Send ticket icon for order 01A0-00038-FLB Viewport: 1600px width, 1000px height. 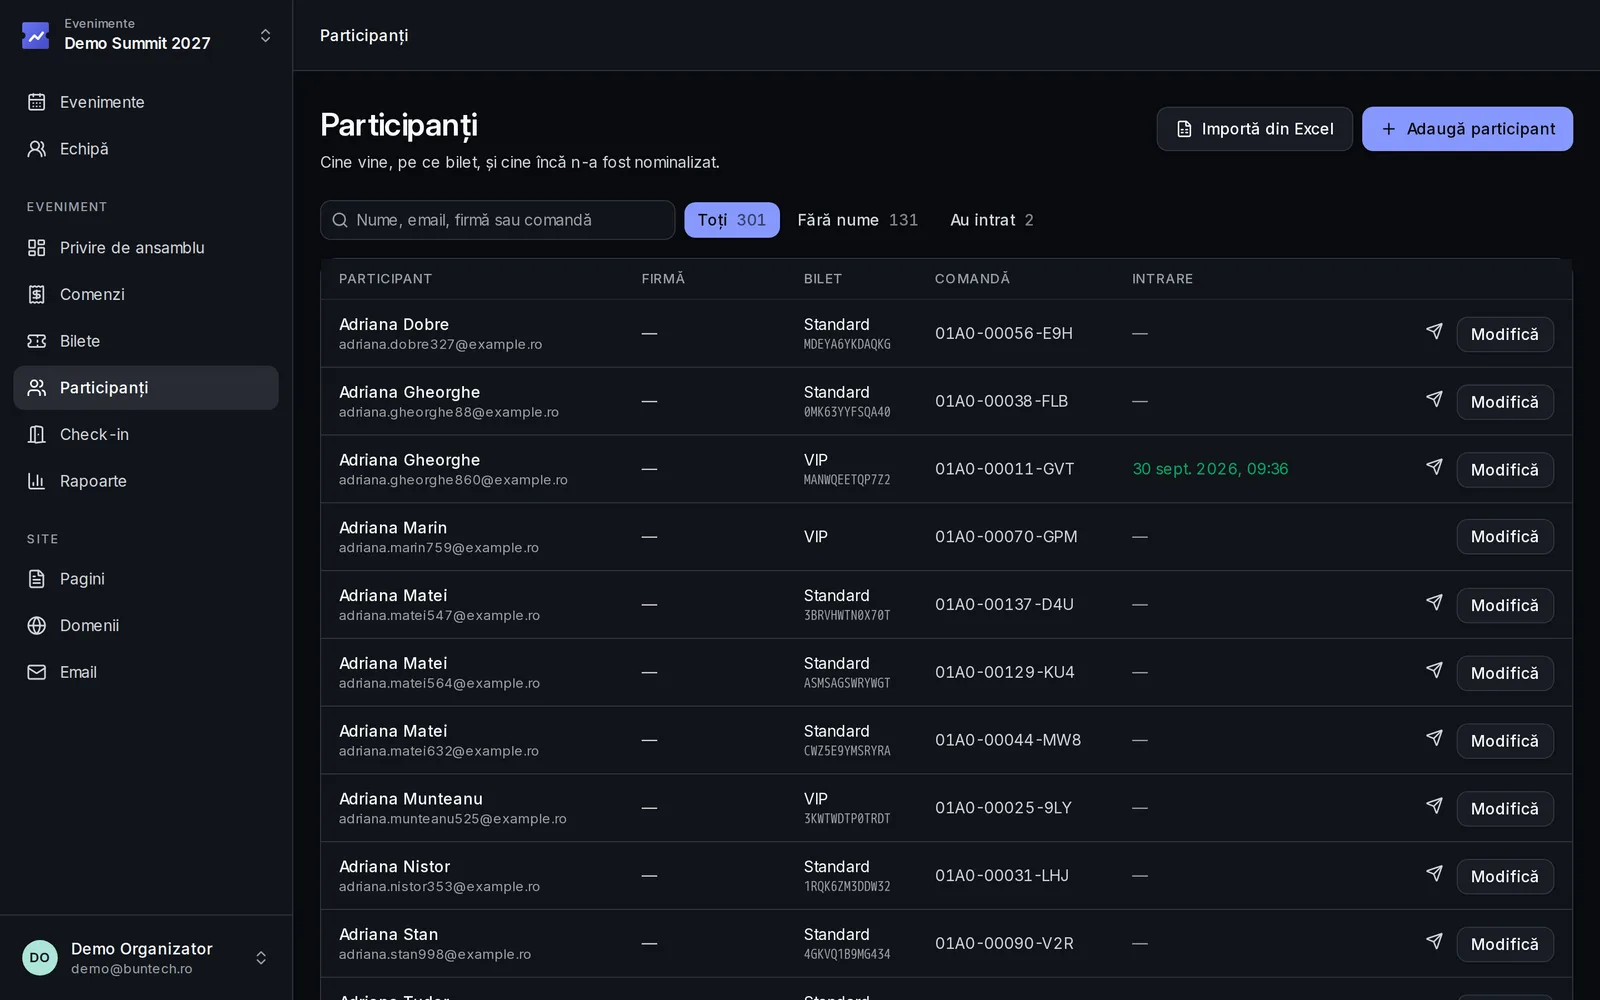pyautogui.click(x=1434, y=399)
